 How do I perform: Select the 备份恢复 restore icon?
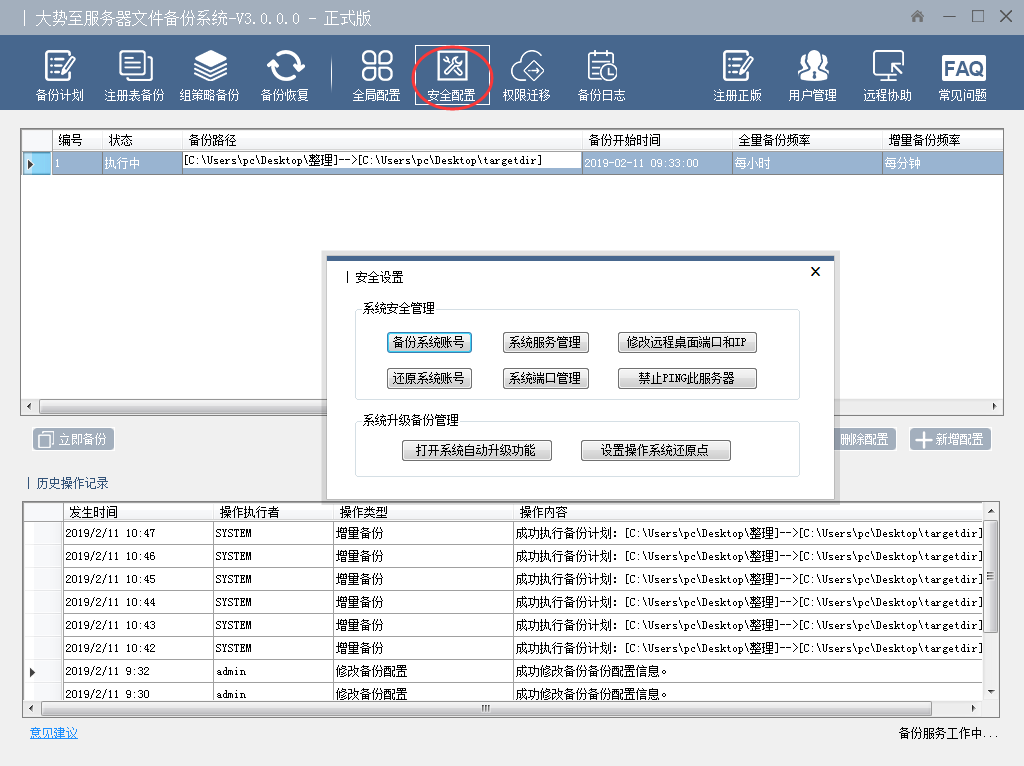pos(285,76)
